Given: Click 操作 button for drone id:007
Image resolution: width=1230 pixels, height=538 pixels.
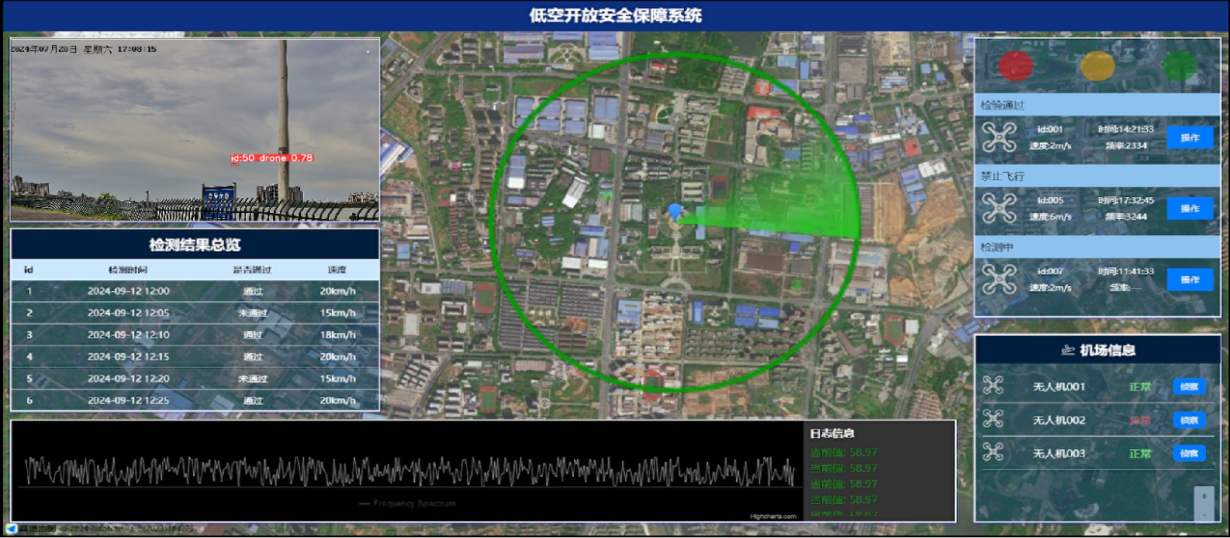Looking at the screenshot, I should coord(1190,279).
